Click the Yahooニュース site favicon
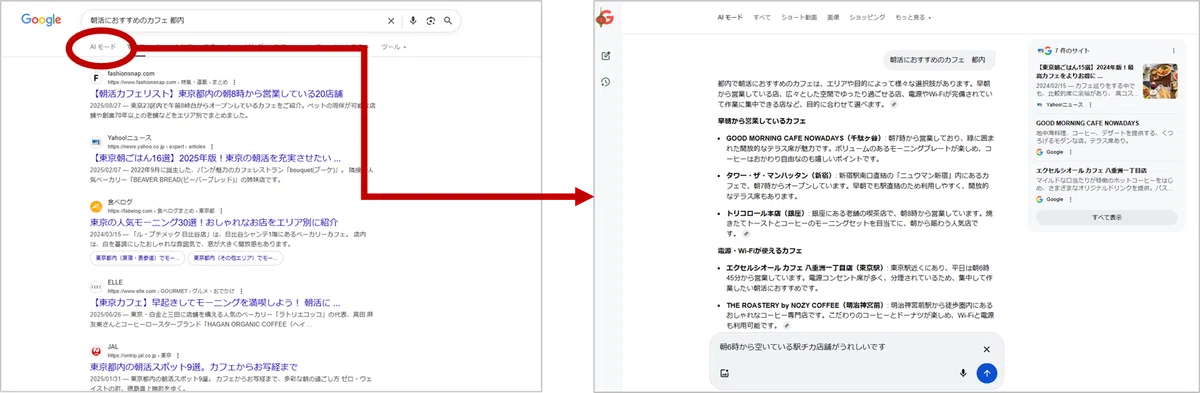This screenshot has width=1200, height=393. [95, 141]
